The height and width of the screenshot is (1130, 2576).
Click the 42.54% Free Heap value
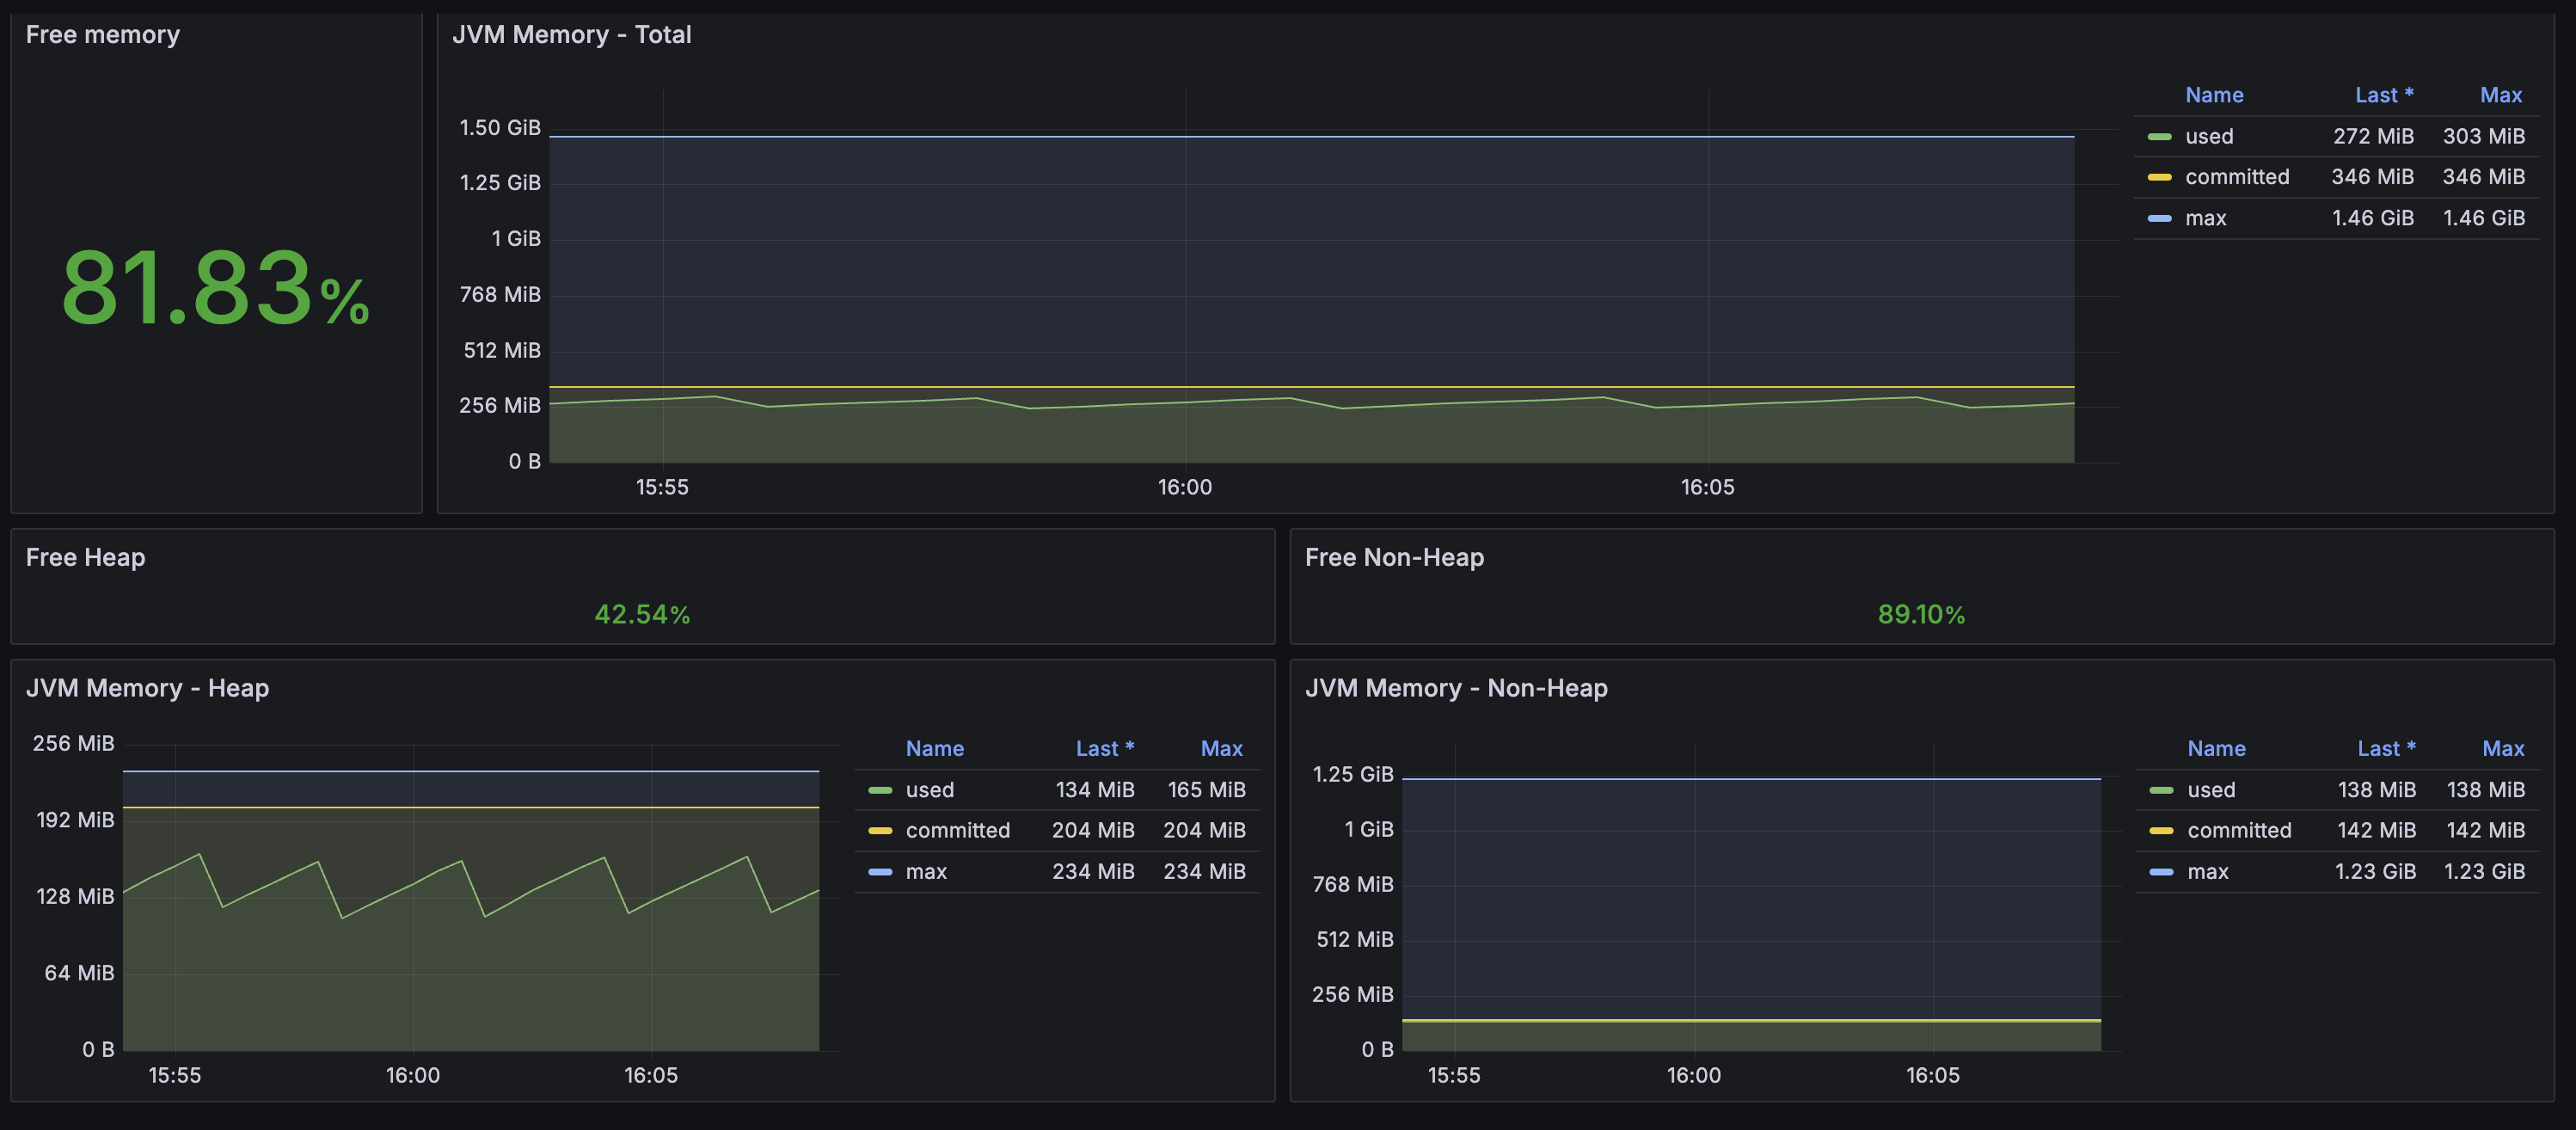tap(642, 614)
